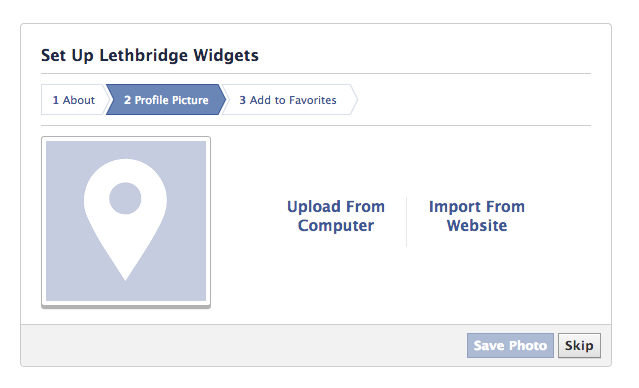Screen dimensions: 639x388
Task: Click the profile picture placeholder thumbnail
Action: (126, 221)
